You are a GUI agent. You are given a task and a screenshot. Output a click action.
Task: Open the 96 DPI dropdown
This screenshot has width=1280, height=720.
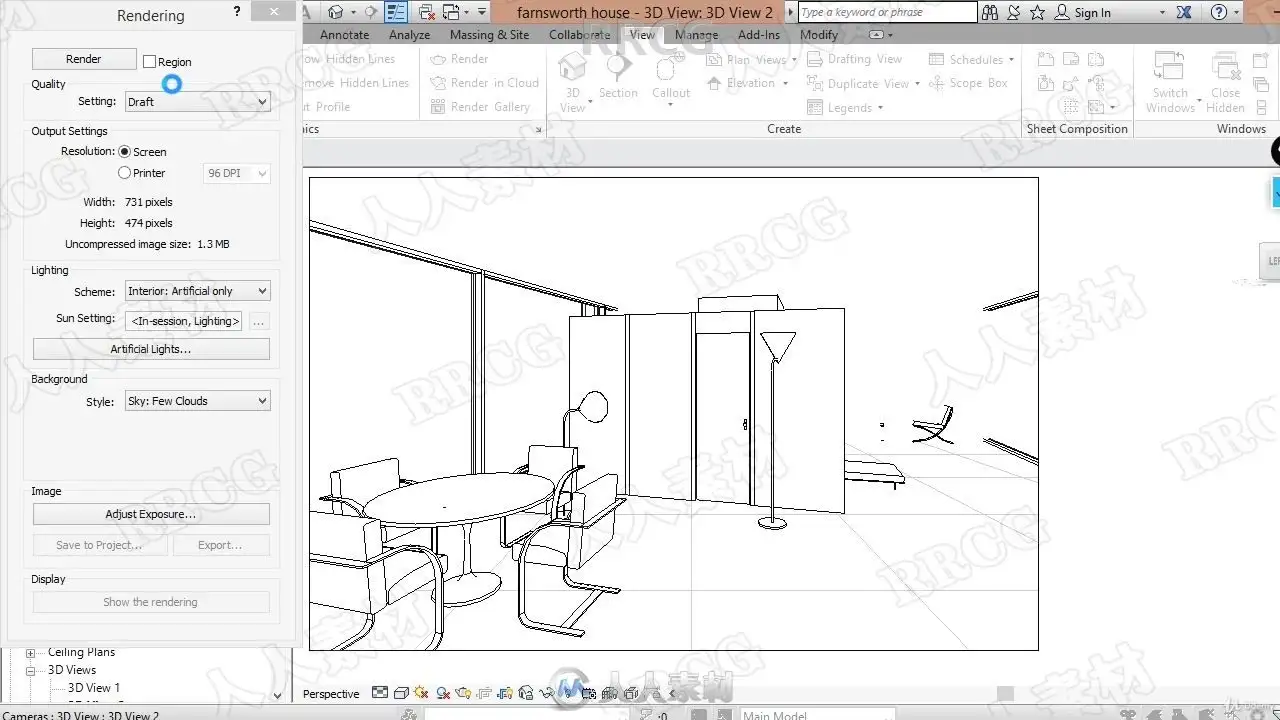(237, 173)
